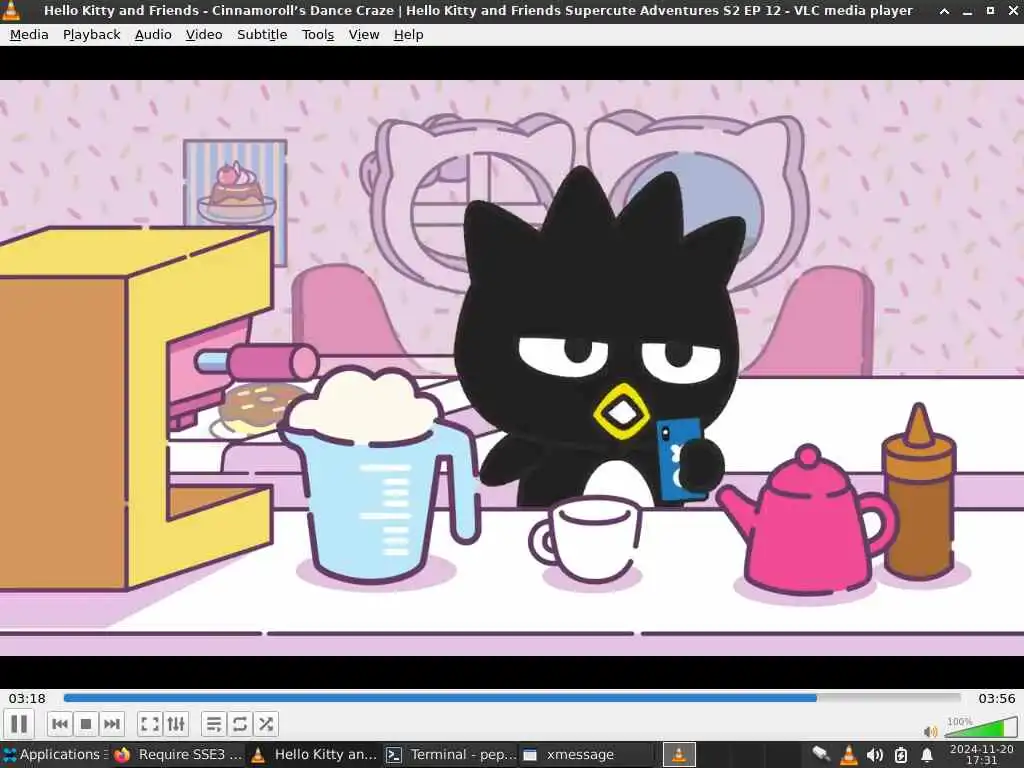This screenshot has height=768, width=1024.
Task: Open the battery power tray icon
Action: tap(901, 755)
